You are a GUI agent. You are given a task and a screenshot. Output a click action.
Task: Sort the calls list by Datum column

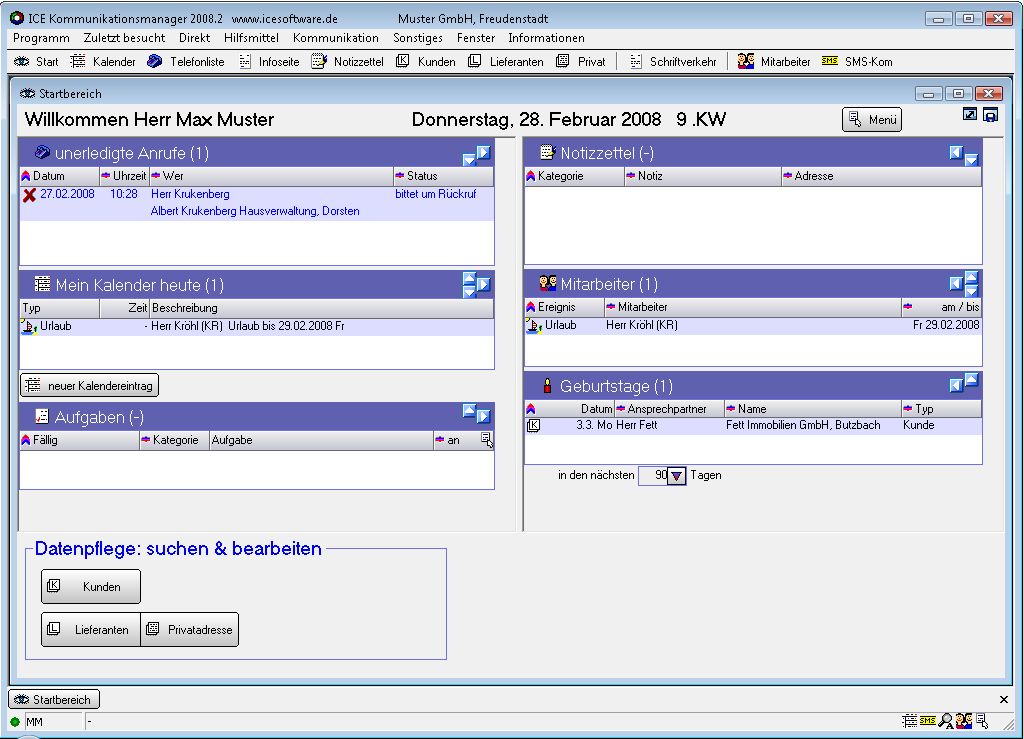(x=48, y=176)
